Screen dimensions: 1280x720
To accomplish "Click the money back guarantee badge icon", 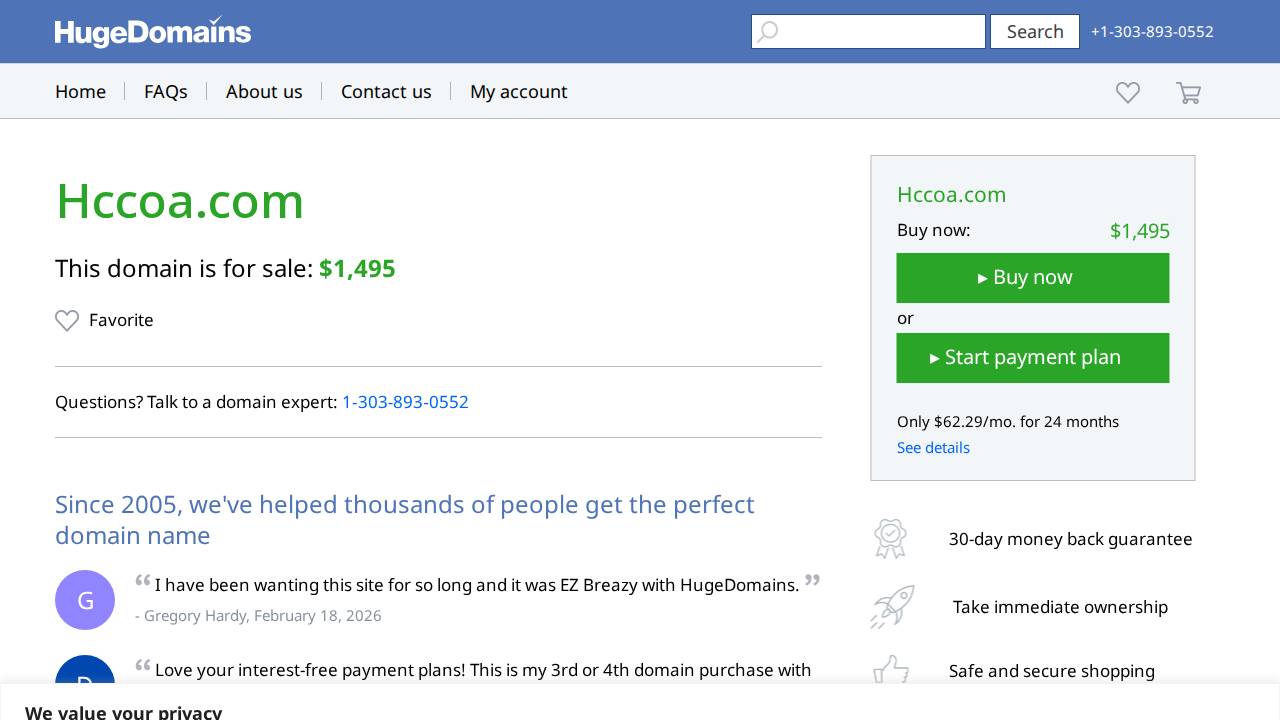I will click(x=889, y=539).
